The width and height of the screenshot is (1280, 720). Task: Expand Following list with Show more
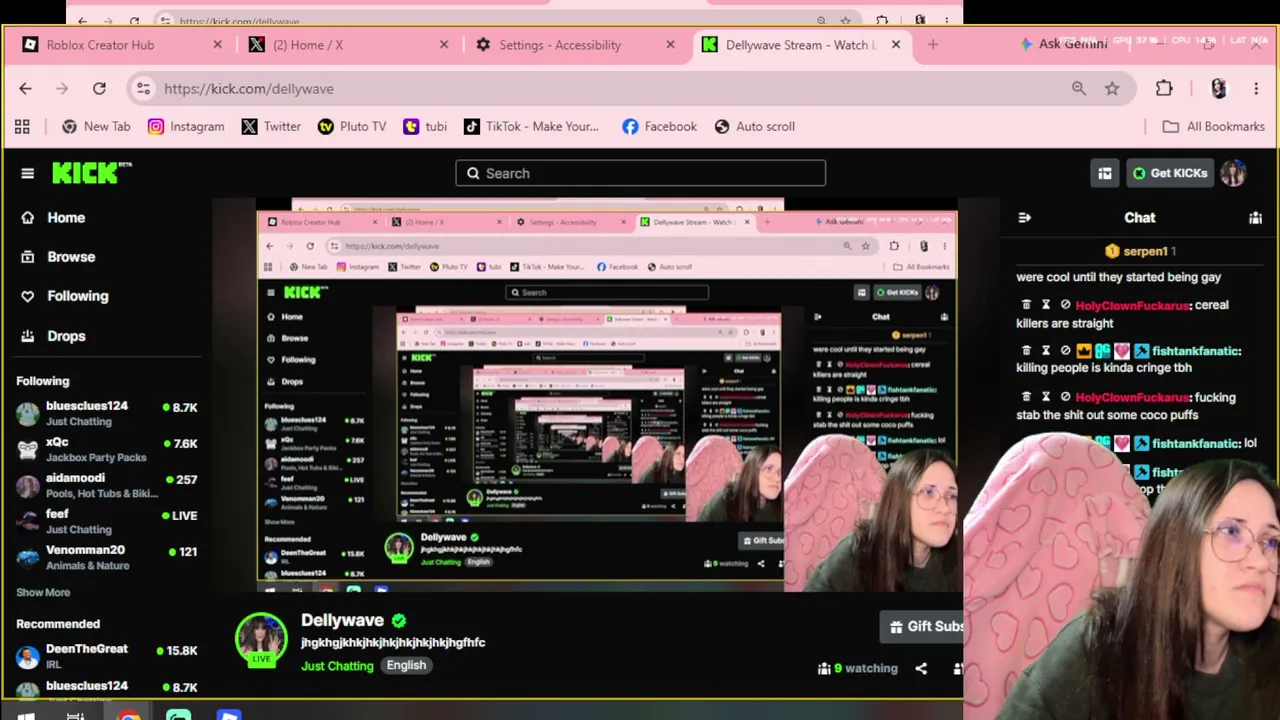click(43, 592)
